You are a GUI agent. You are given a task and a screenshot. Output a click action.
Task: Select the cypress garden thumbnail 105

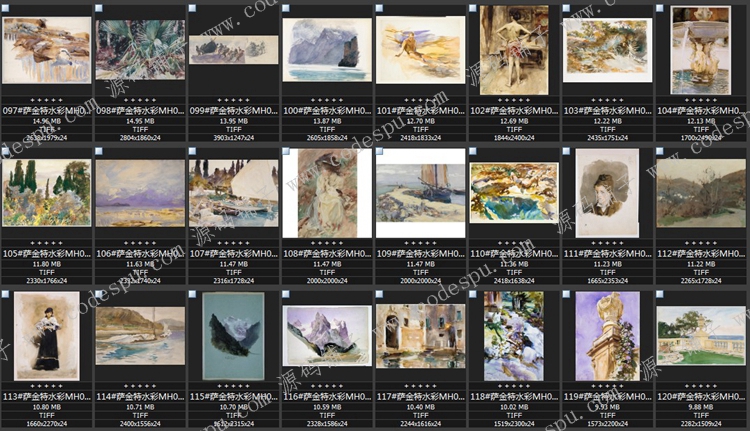[x=46, y=193]
